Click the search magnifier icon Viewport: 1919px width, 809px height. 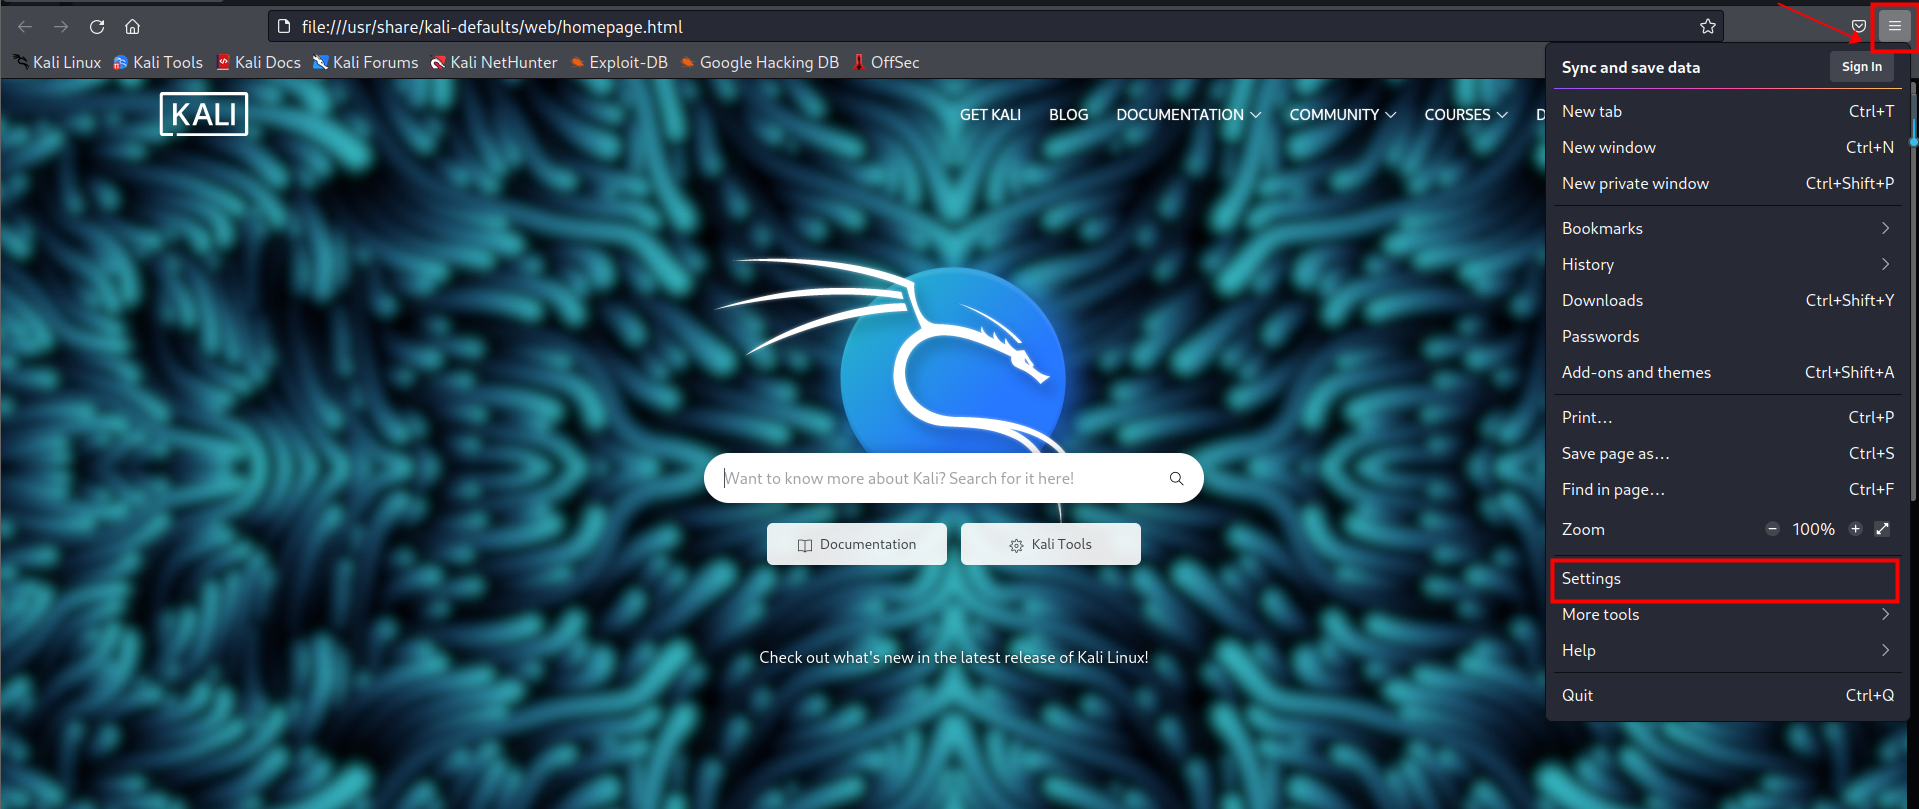pos(1176,478)
